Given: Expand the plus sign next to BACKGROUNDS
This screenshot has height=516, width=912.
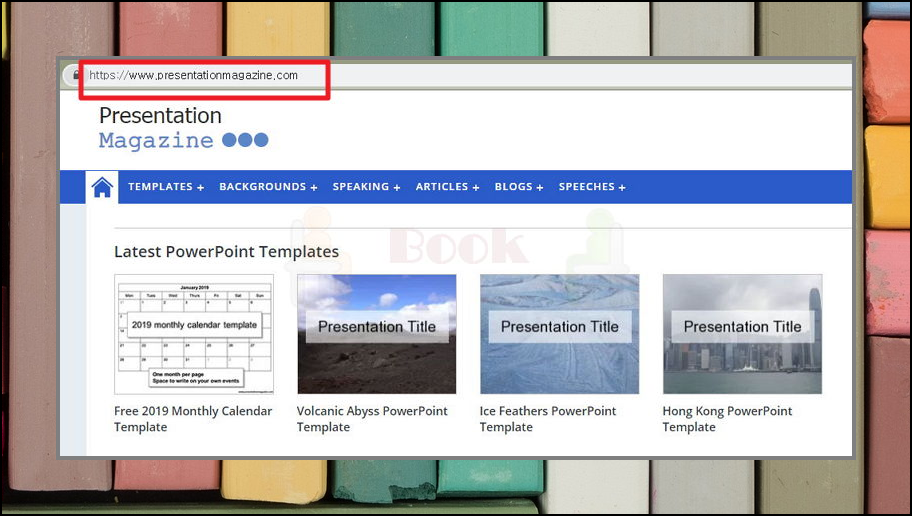Looking at the screenshot, I should [314, 188].
